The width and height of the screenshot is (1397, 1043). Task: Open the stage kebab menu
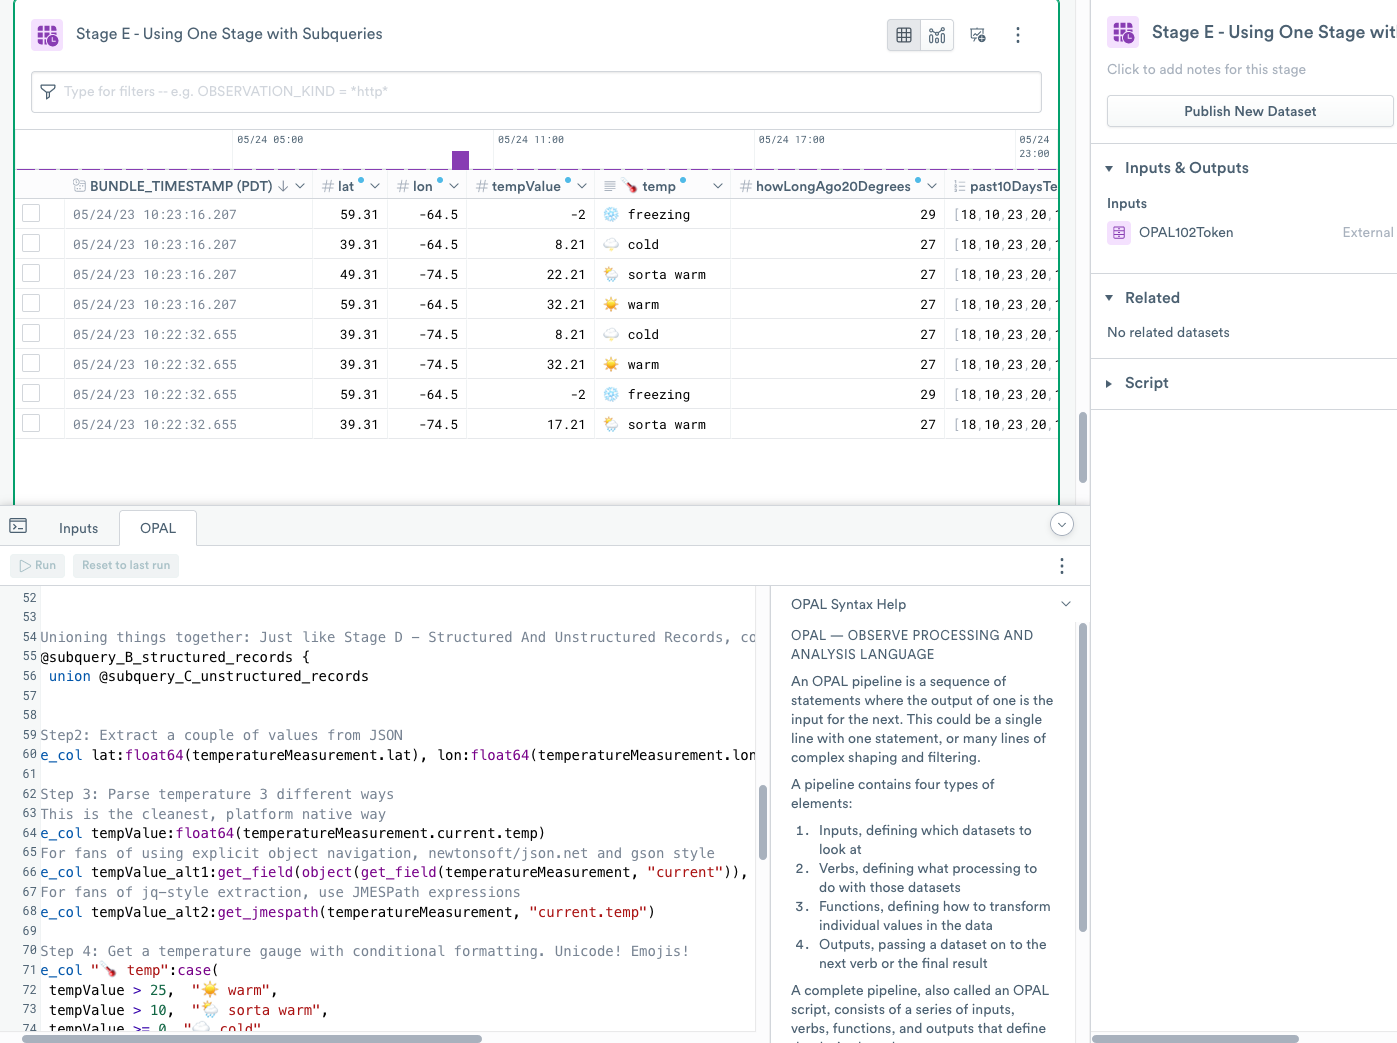click(x=1018, y=35)
